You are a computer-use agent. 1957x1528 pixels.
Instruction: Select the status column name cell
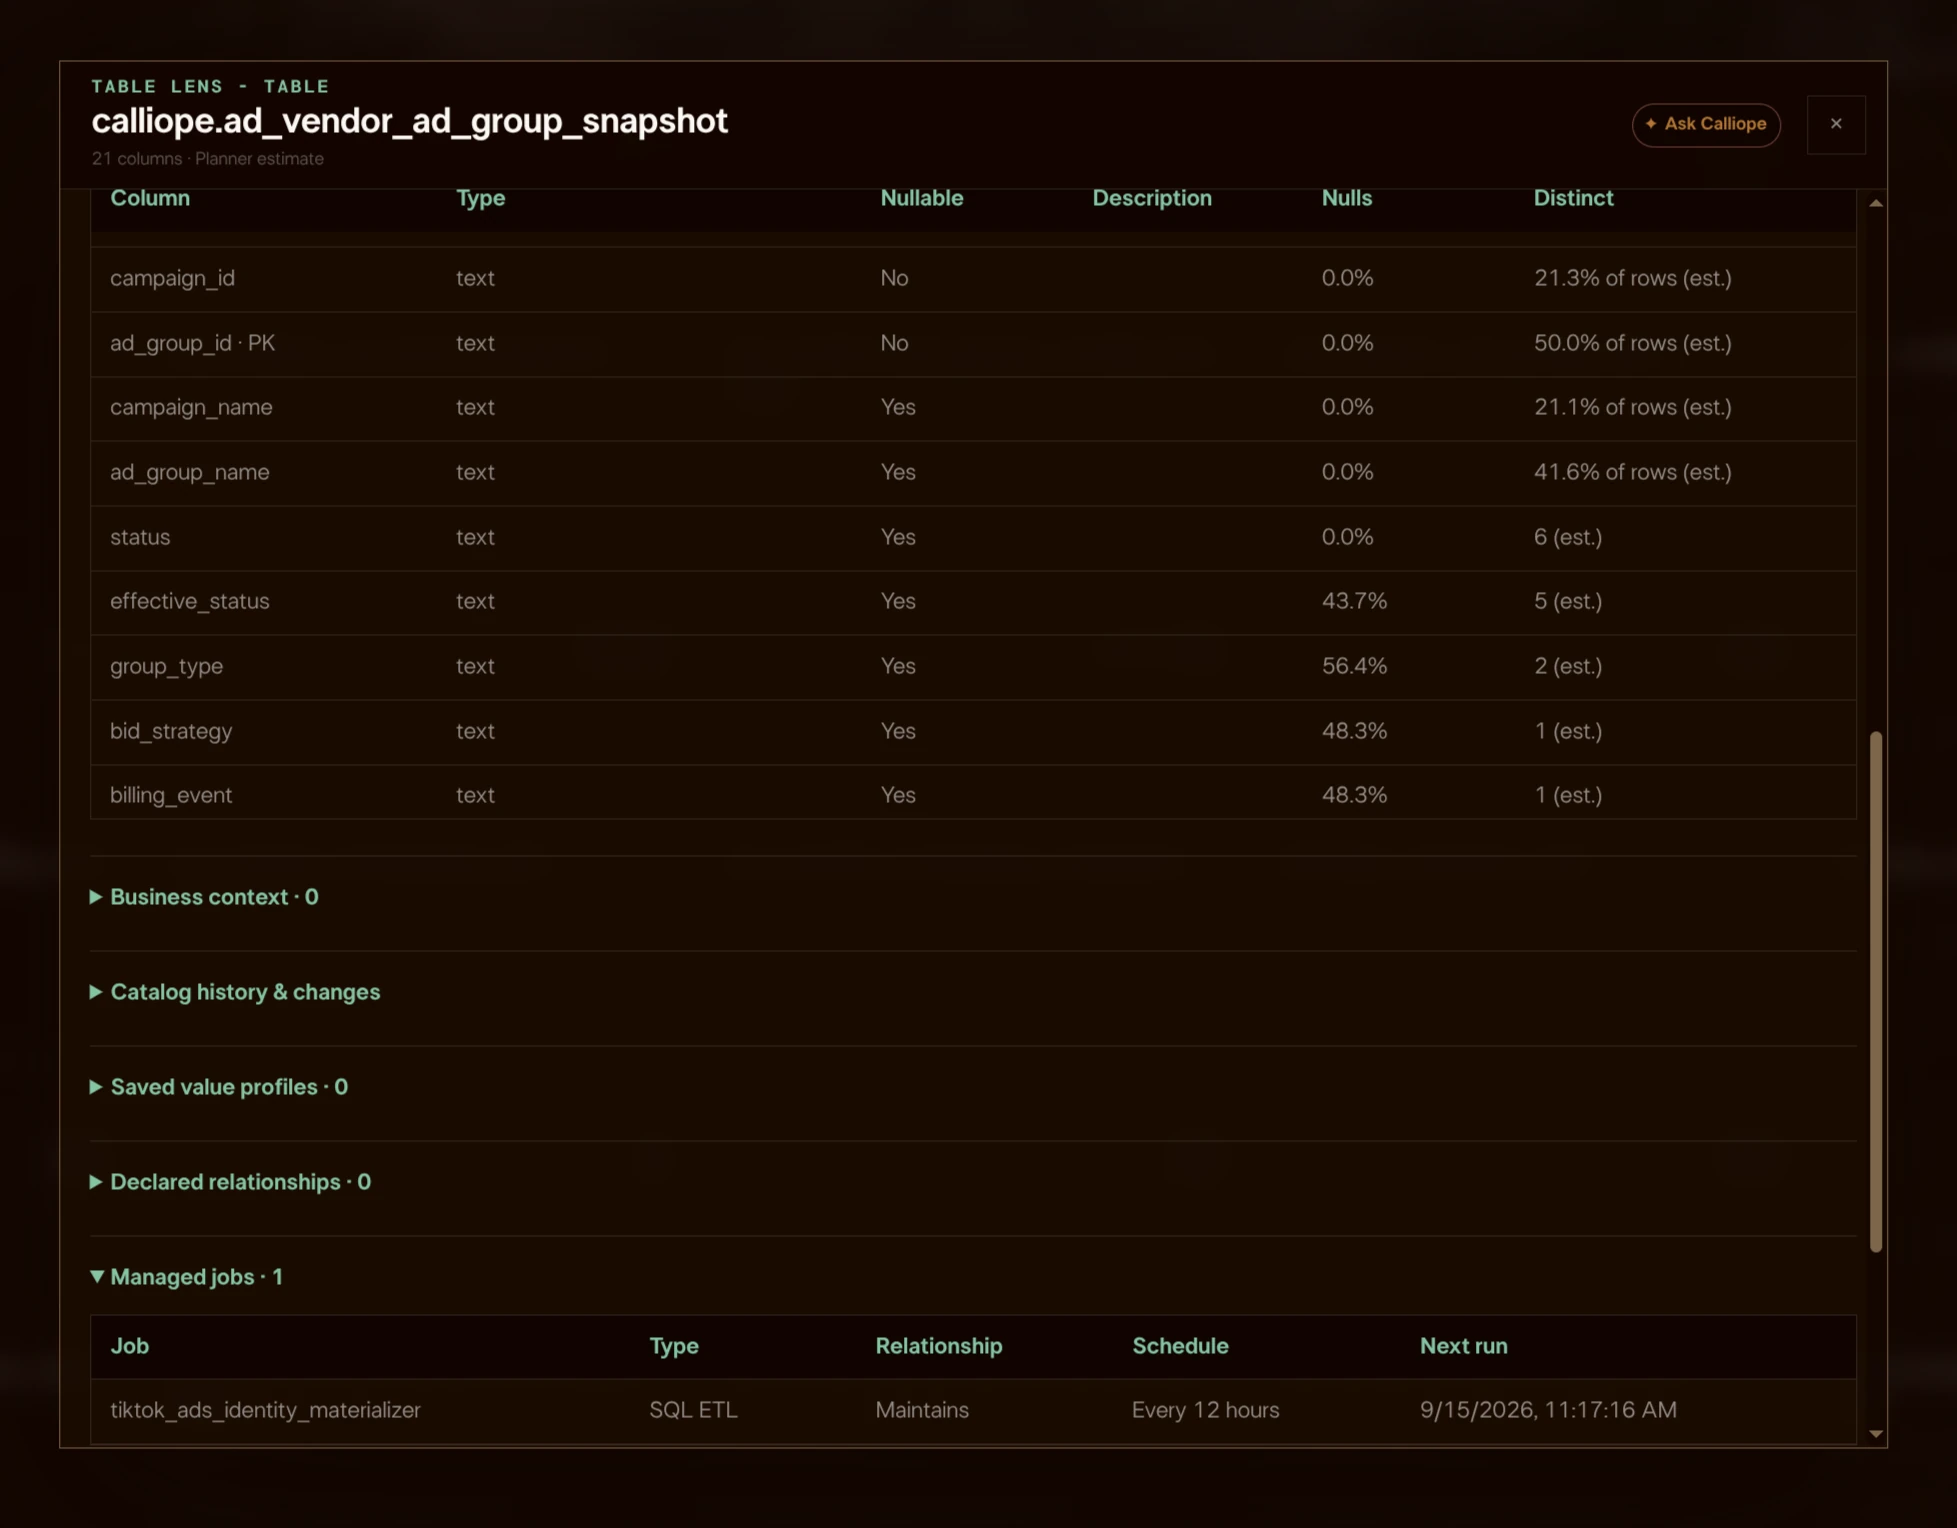coord(140,537)
